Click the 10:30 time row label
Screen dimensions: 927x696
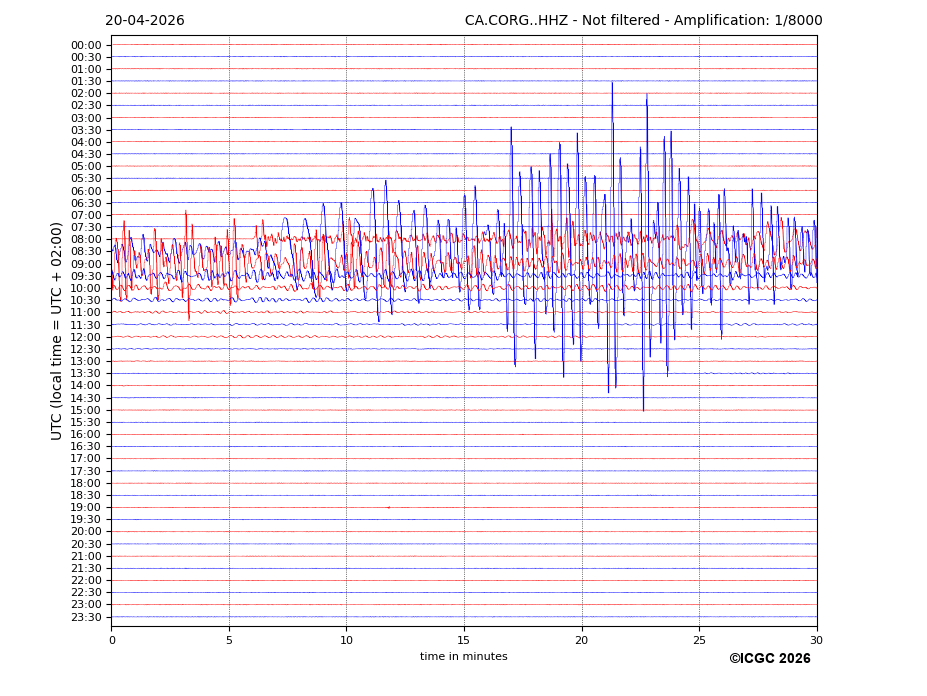[86, 301]
